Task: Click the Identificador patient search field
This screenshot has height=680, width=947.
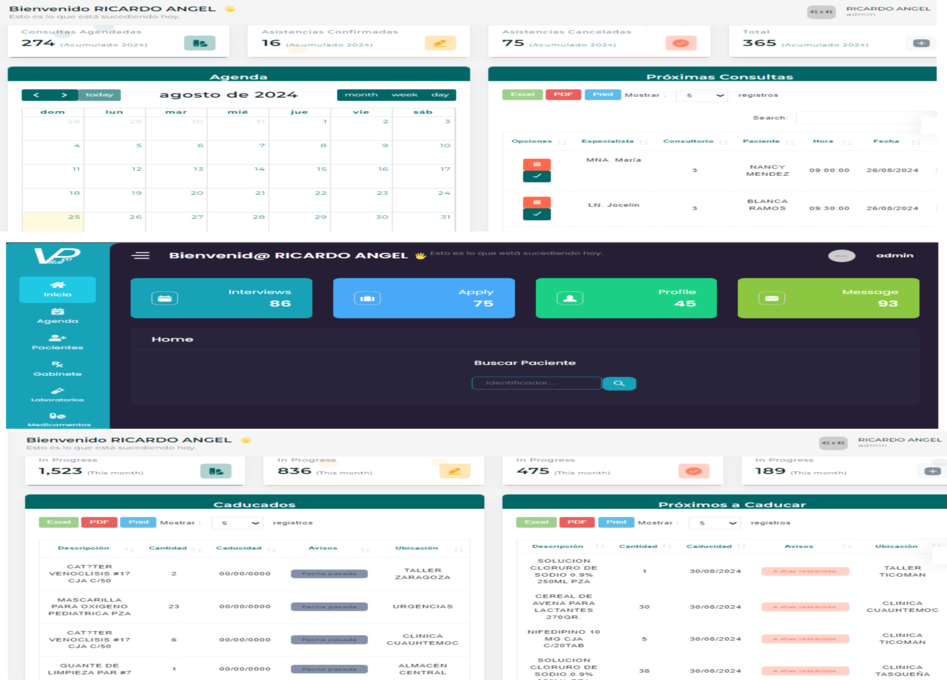Action: pos(536,383)
